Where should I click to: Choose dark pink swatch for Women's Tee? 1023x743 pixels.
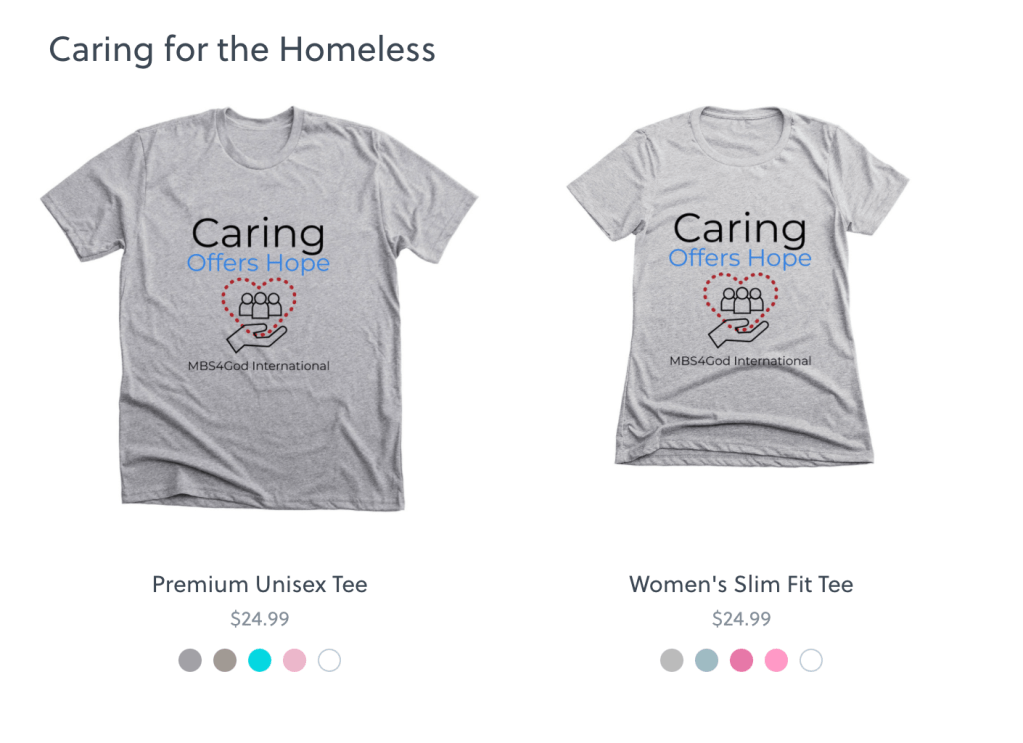(x=741, y=660)
